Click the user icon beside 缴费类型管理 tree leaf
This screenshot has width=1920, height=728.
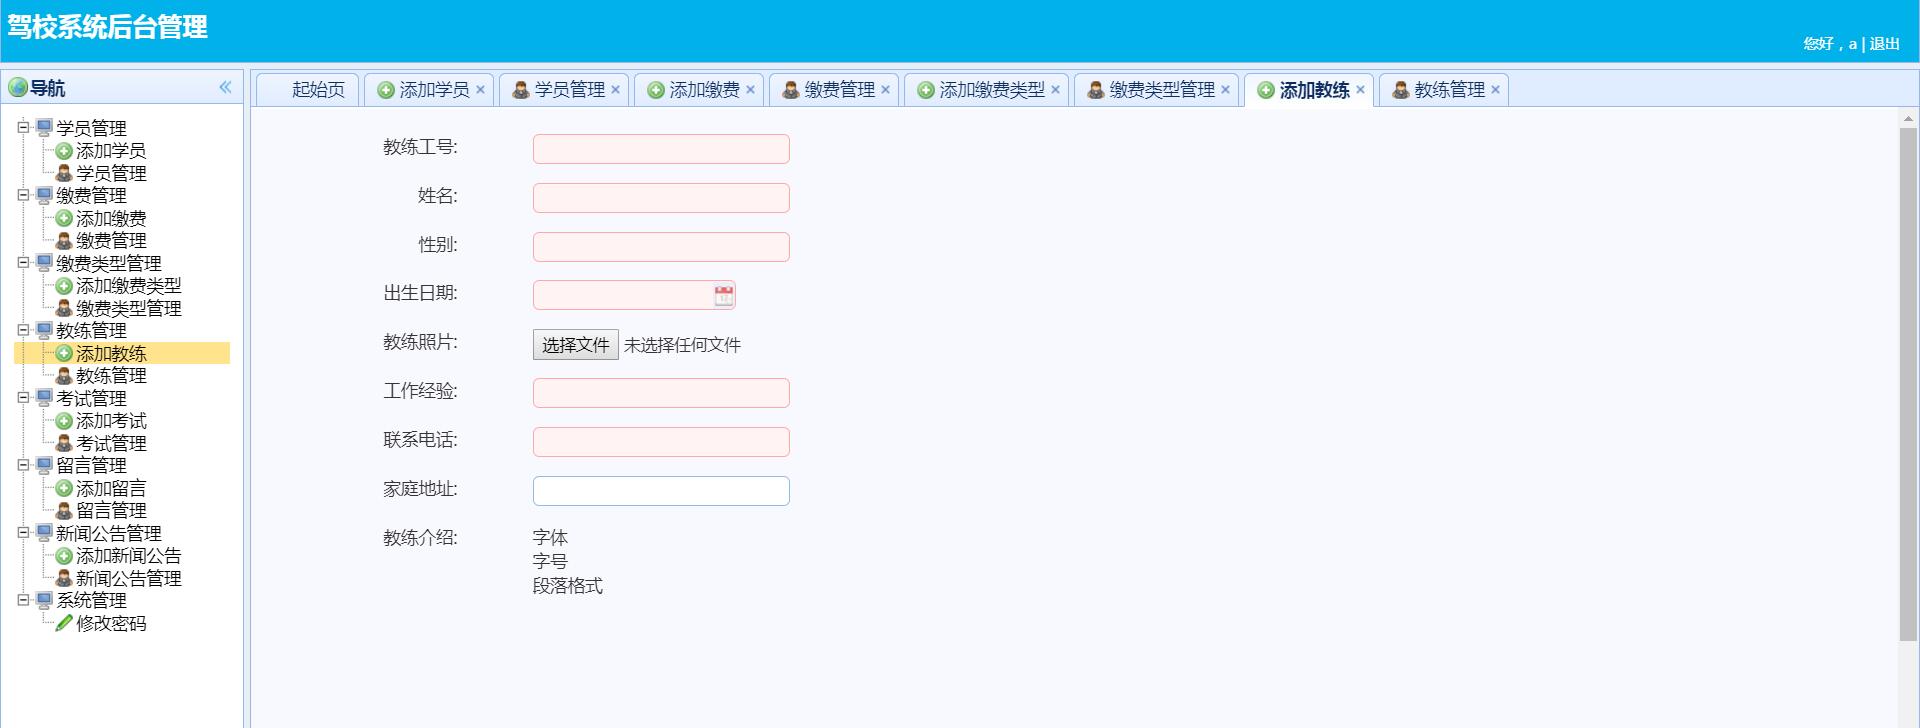[64, 308]
